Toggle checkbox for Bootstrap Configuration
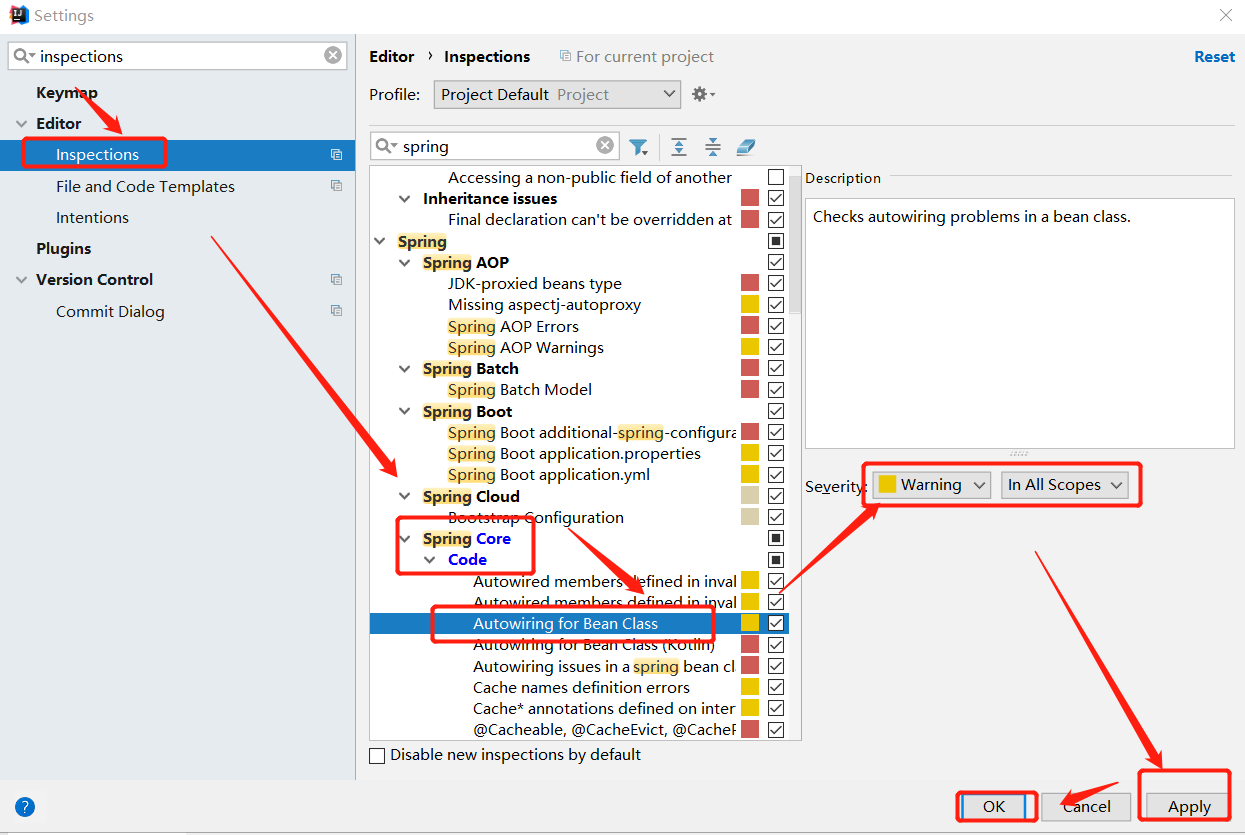The height and width of the screenshot is (835, 1245). (776, 517)
